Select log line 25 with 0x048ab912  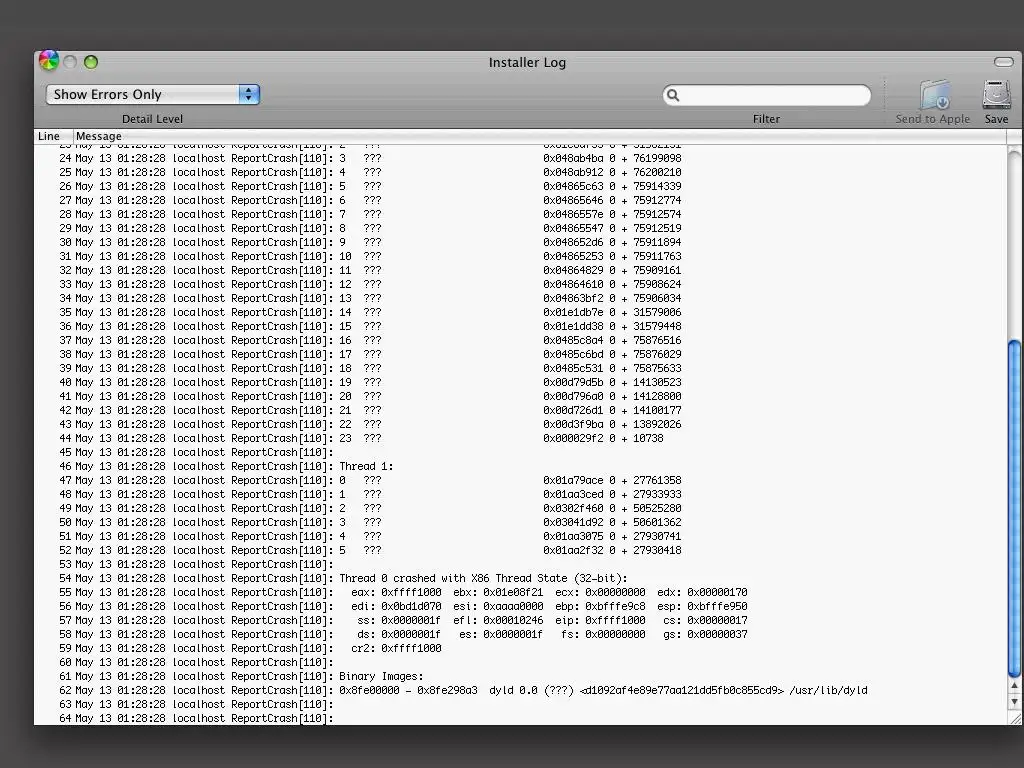(520, 172)
